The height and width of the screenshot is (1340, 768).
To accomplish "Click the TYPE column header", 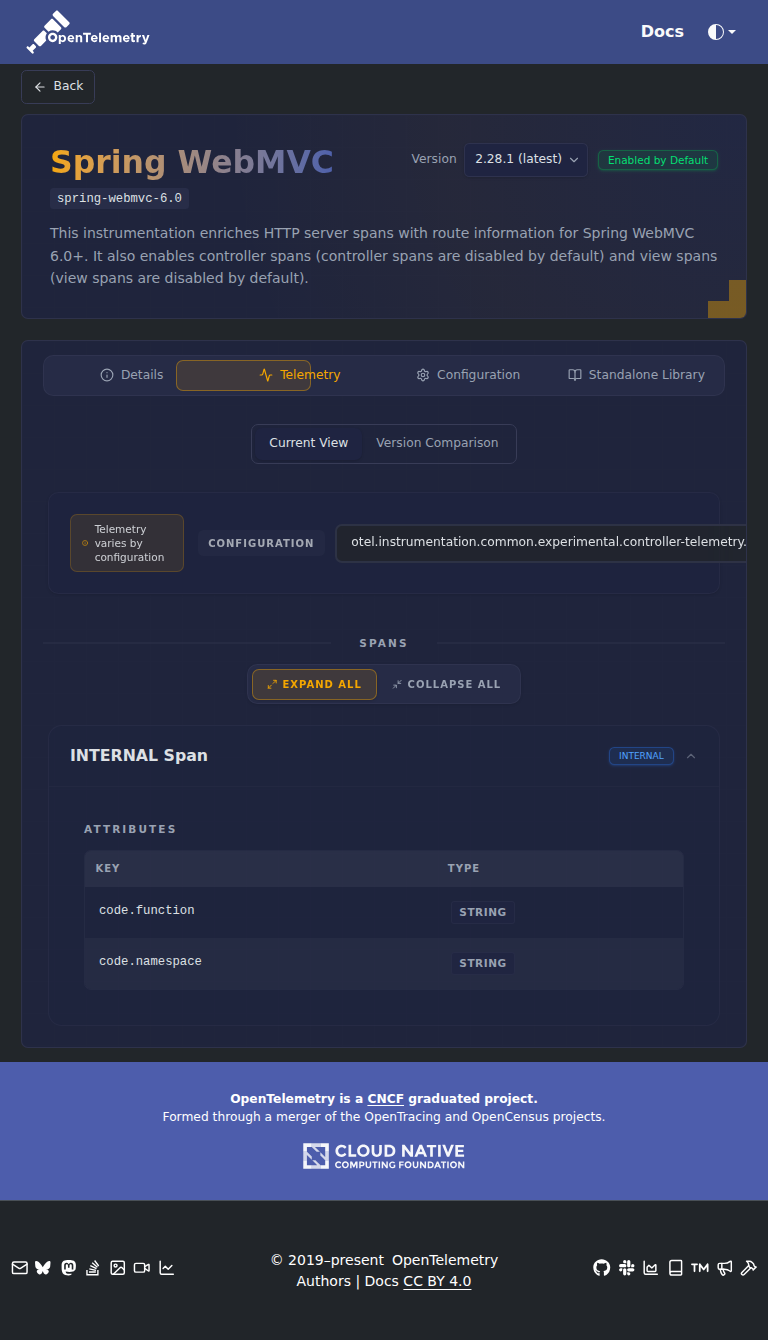I will [464, 868].
